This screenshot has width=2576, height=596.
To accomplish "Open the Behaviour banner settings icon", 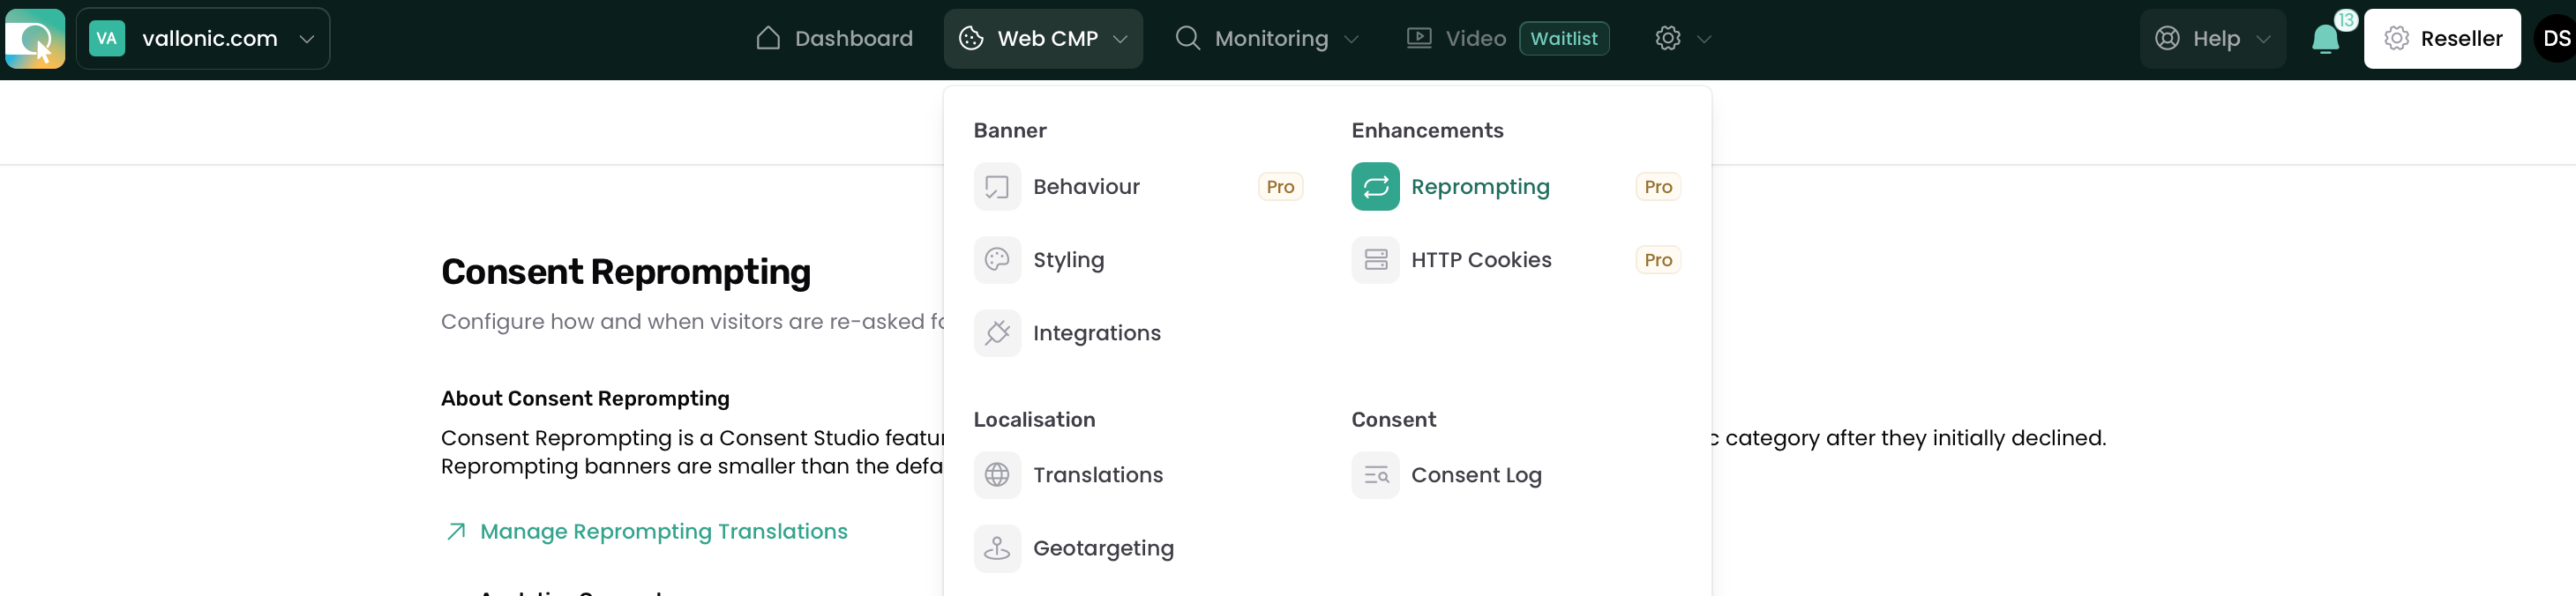I will click(x=997, y=187).
